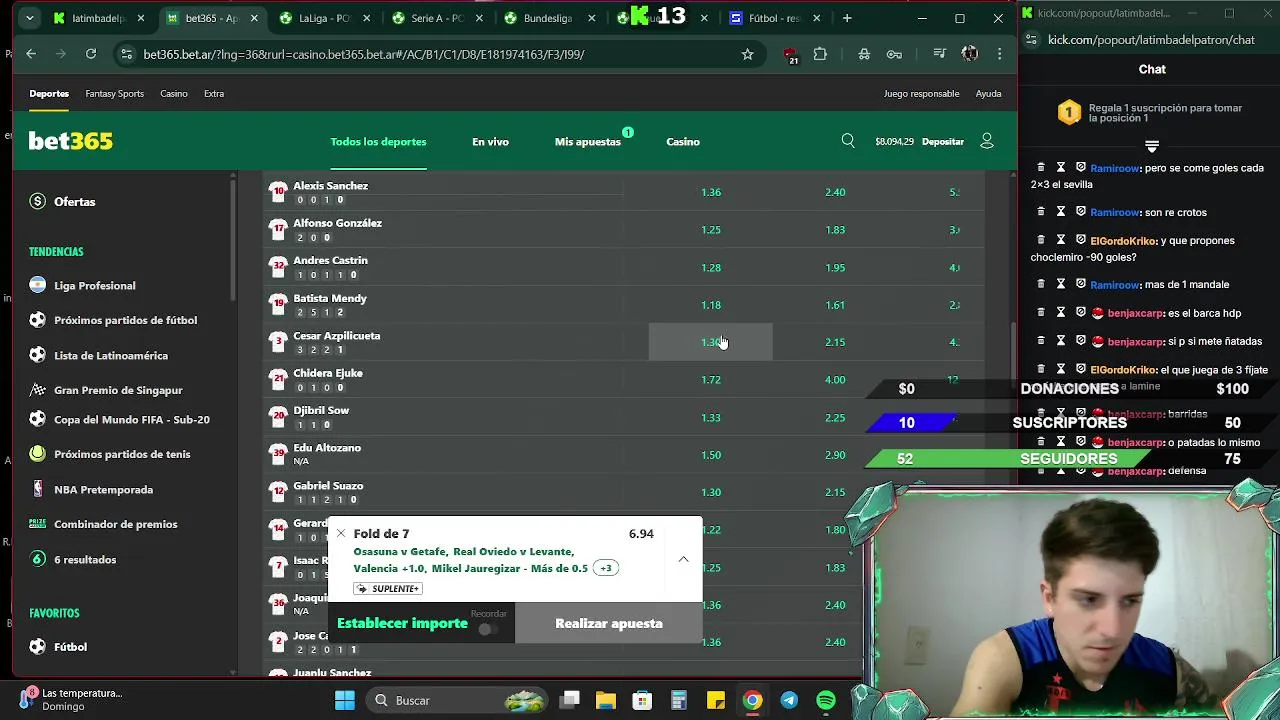Screen dimensions: 1280x720
Task: Click Establecer importe
Action: click(402, 623)
